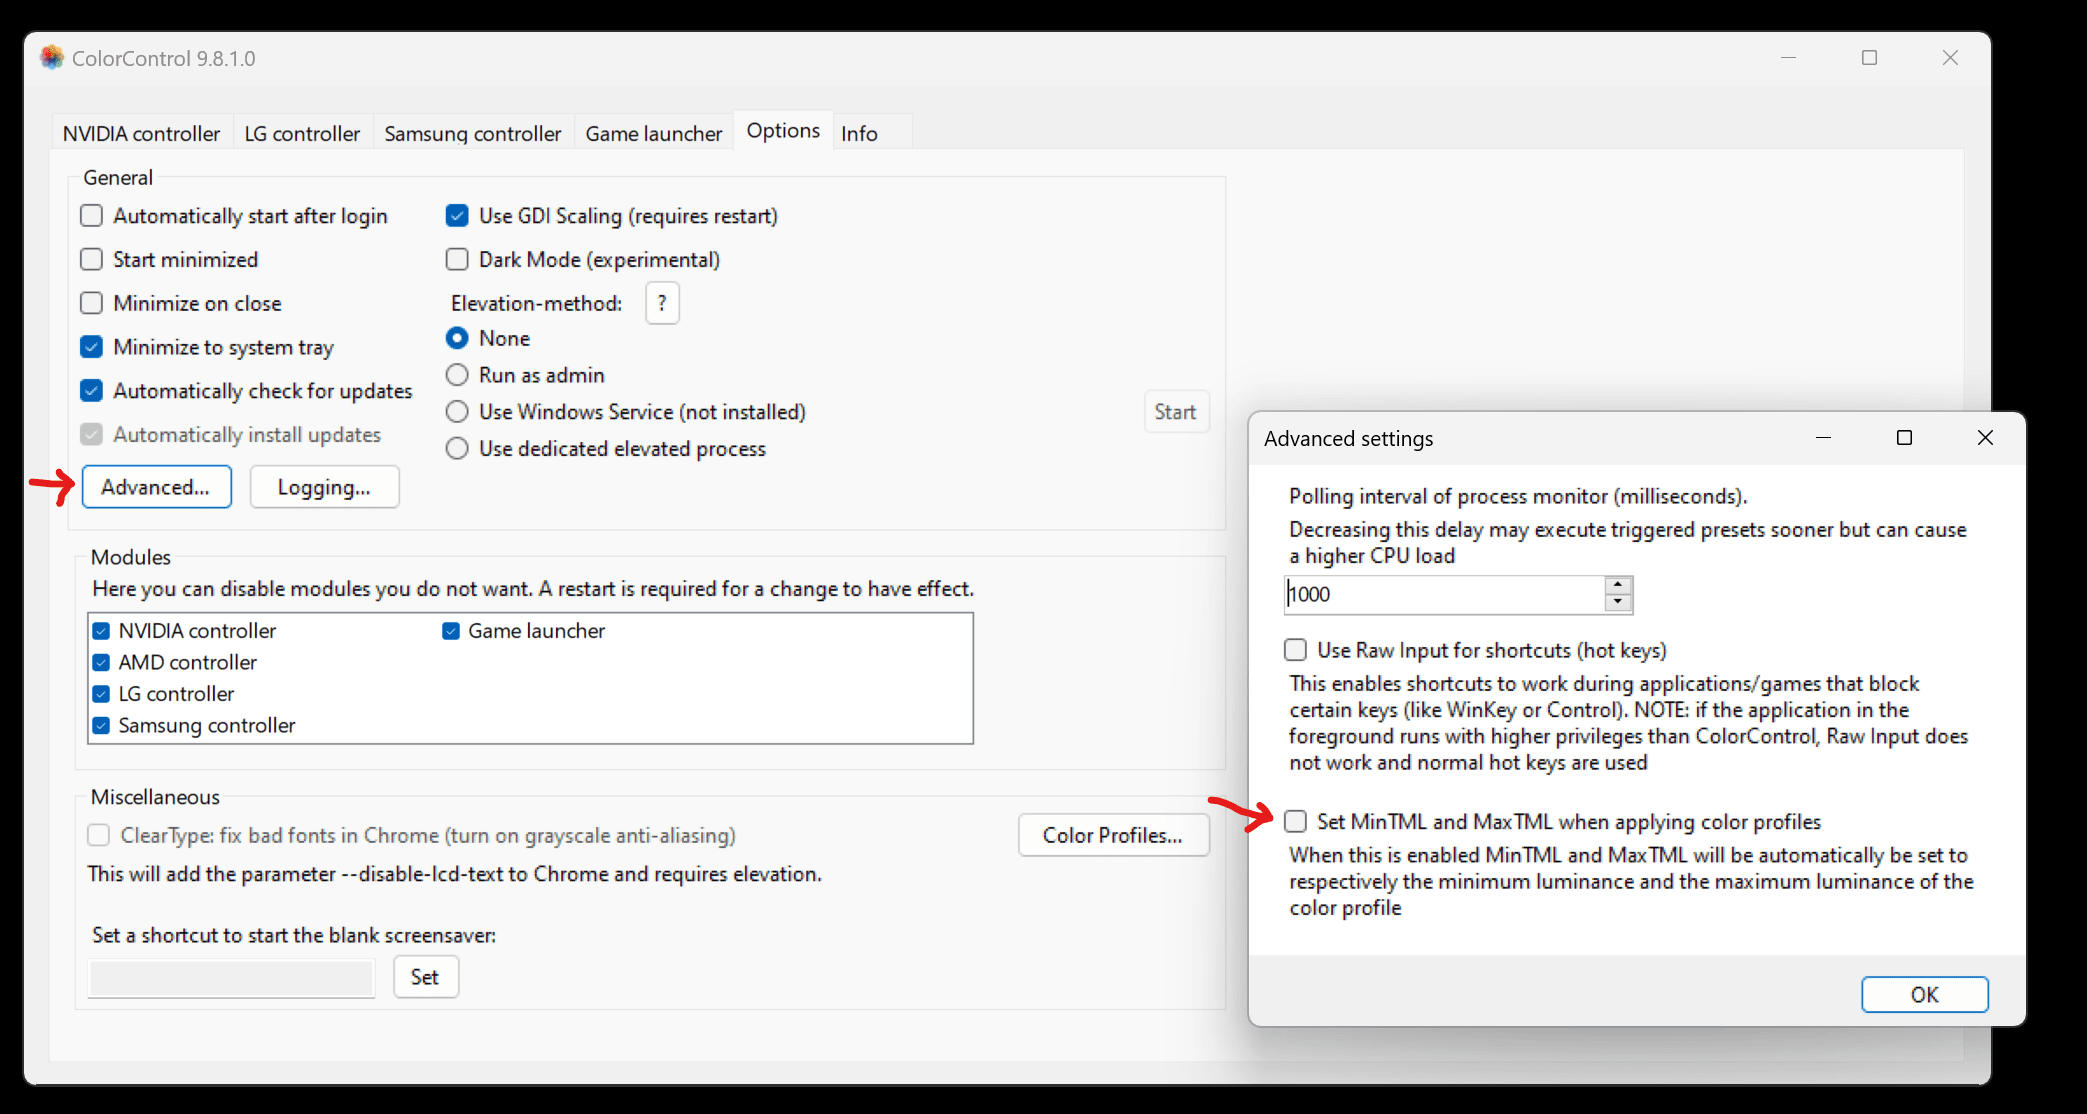Go to the Game launcher tab

pyautogui.click(x=653, y=133)
